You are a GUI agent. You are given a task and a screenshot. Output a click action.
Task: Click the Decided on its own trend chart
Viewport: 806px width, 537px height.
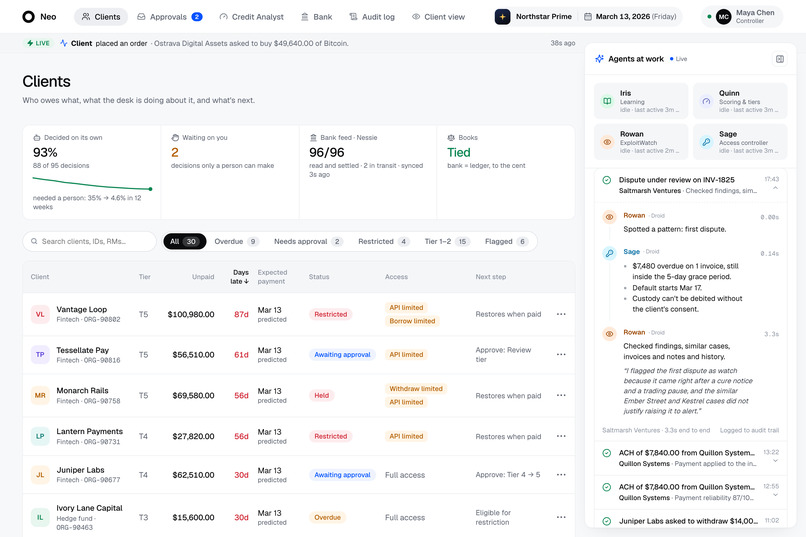[x=93, y=184]
